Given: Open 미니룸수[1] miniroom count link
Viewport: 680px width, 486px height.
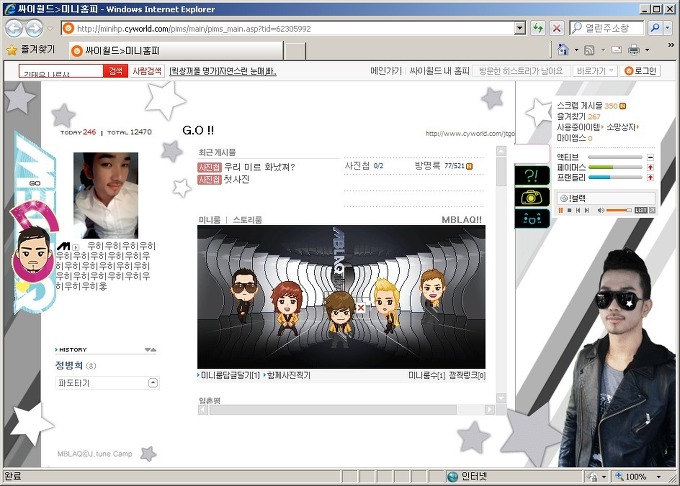Looking at the screenshot, I should pyautogui.click(x=427, y=375).
